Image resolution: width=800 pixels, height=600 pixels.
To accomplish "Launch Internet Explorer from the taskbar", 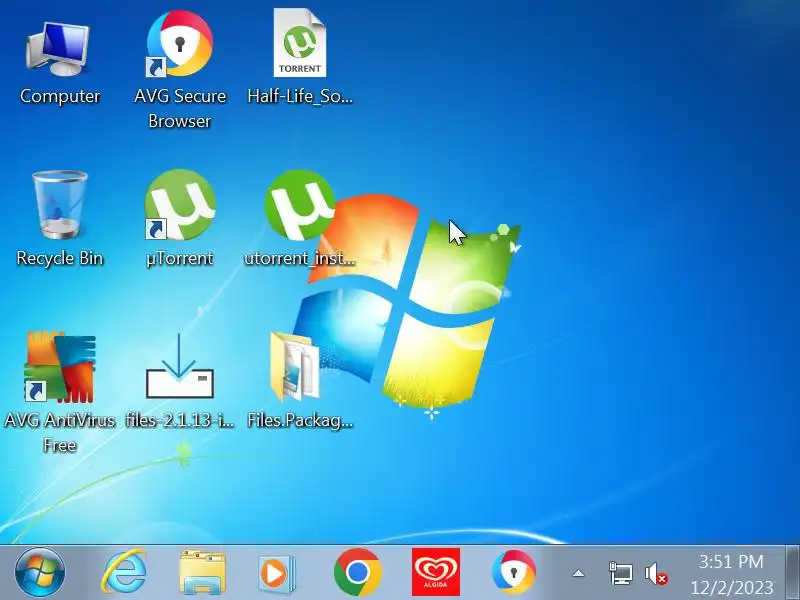I will coord(123,572).
